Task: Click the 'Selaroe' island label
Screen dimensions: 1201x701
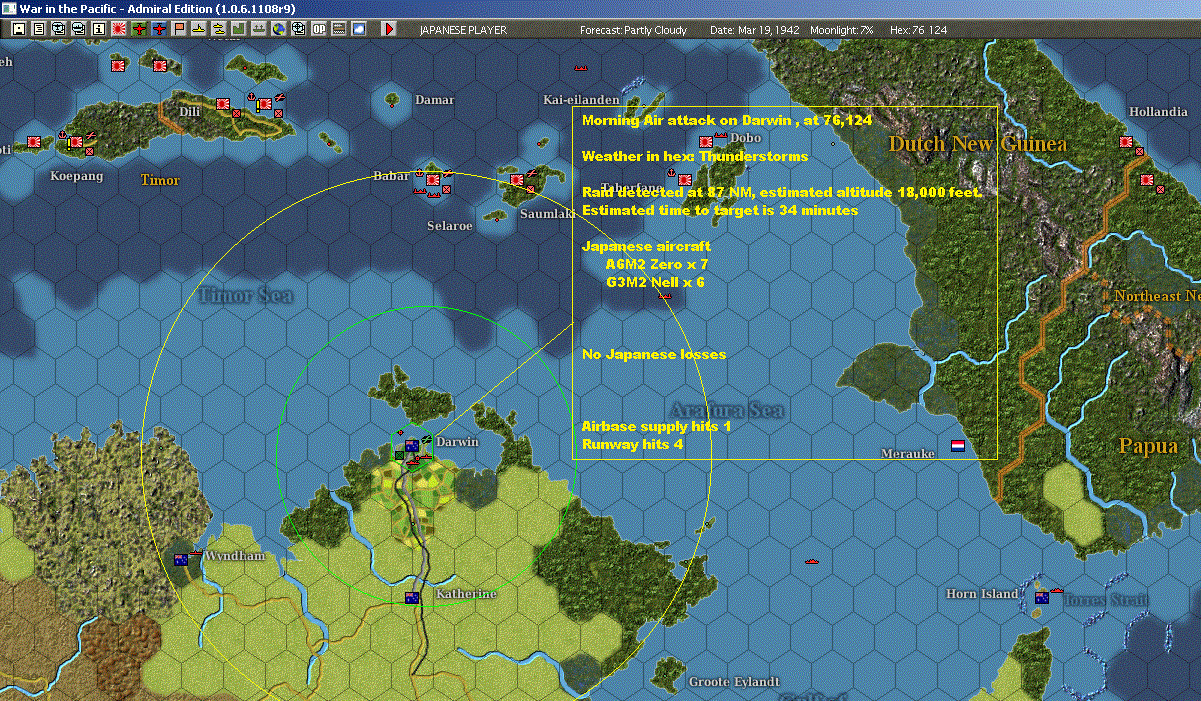Action: pyautogui.click(x=450, y=226)
